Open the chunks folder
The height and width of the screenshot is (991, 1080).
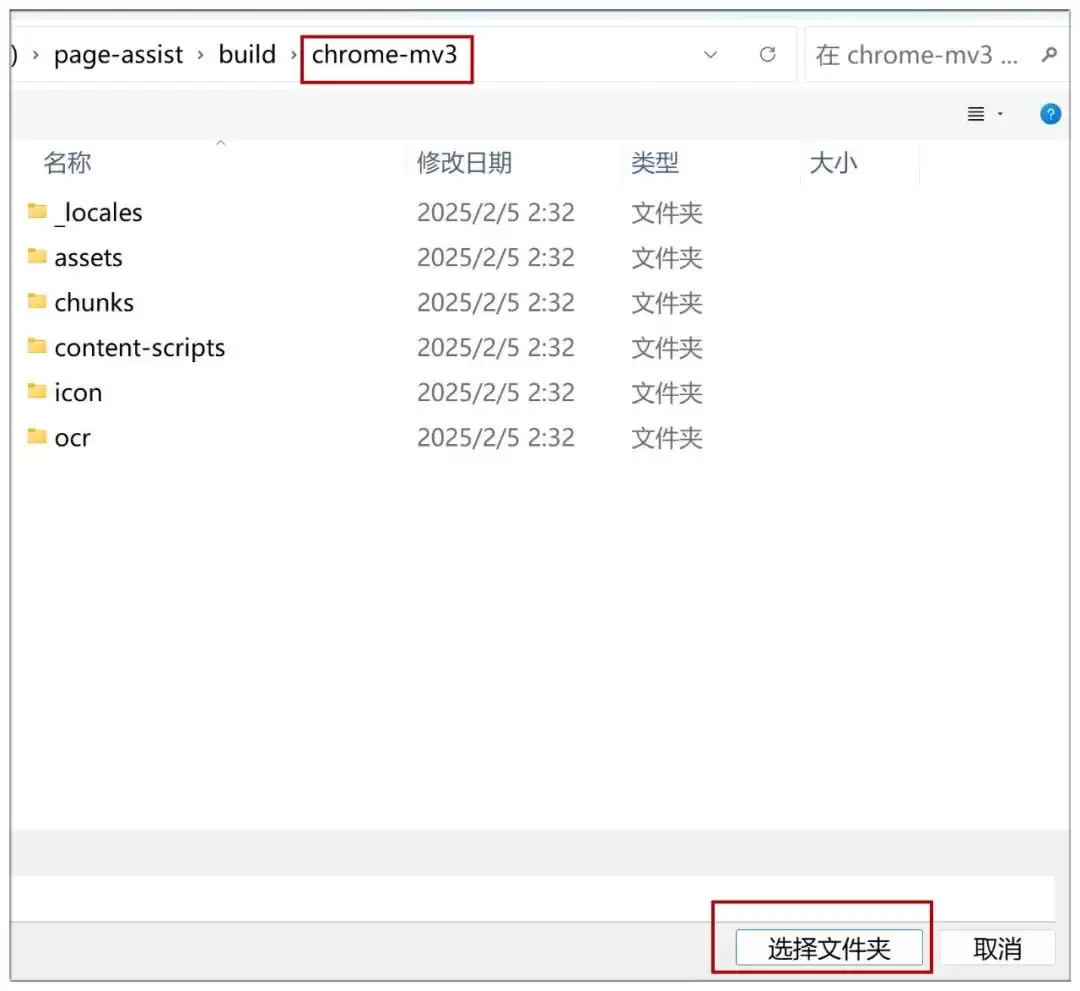(x=94, y=302)
